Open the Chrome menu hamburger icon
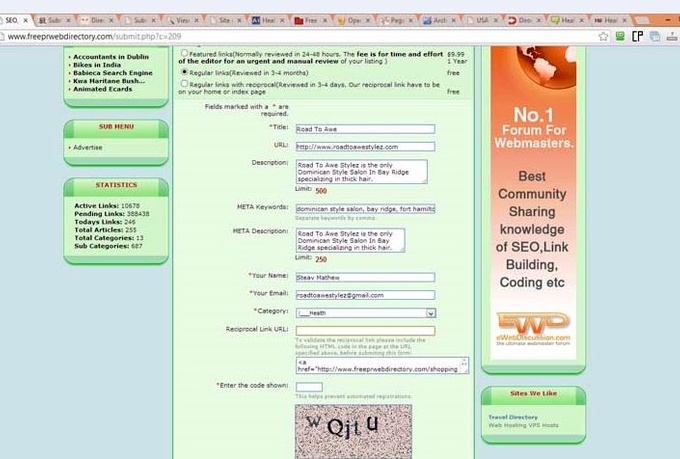 (670, 36)
